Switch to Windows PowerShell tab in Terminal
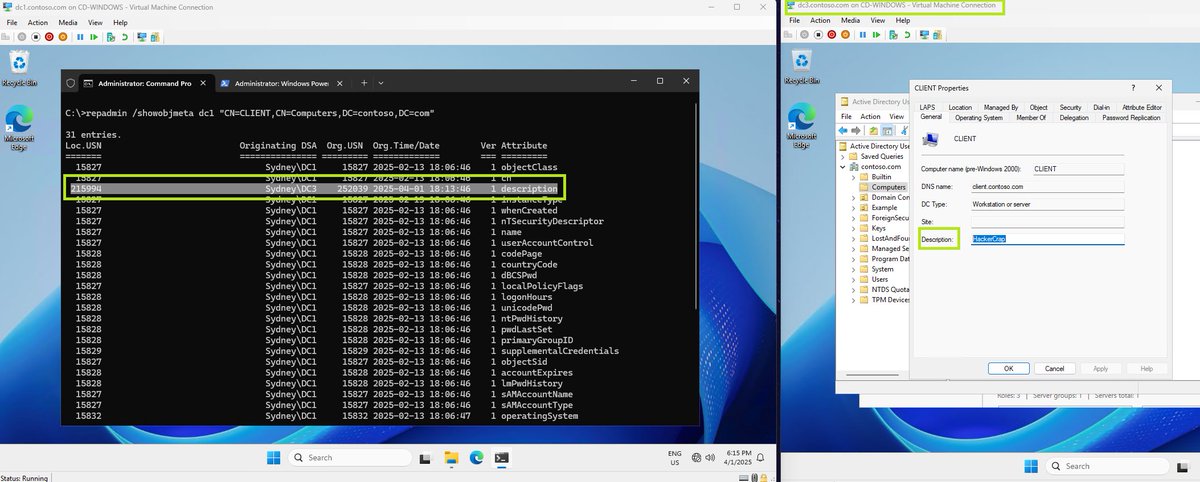The width and height of the screenshot is (1200, 482). (x=281, y=83)
